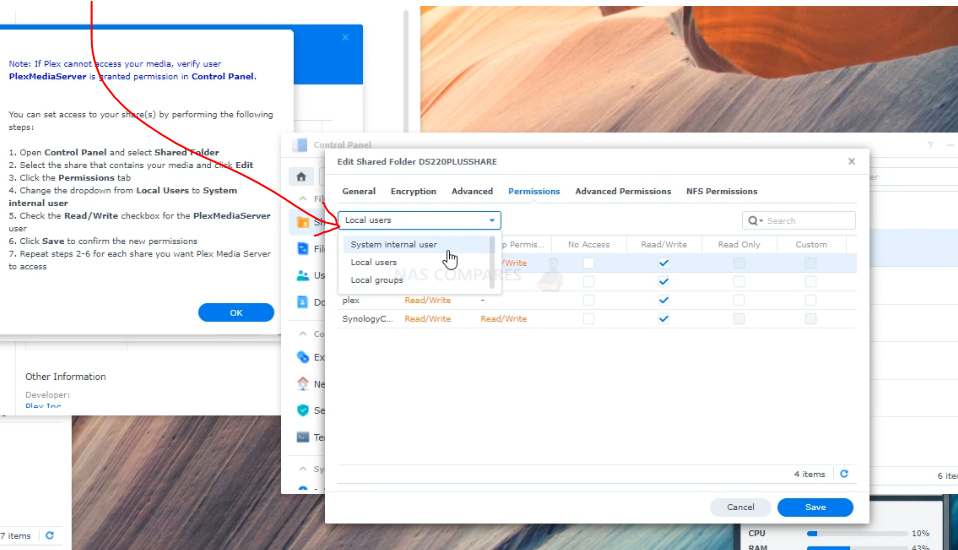Click the '7 items' count in Package Center

pyautogui.click(x=16, y=536)
